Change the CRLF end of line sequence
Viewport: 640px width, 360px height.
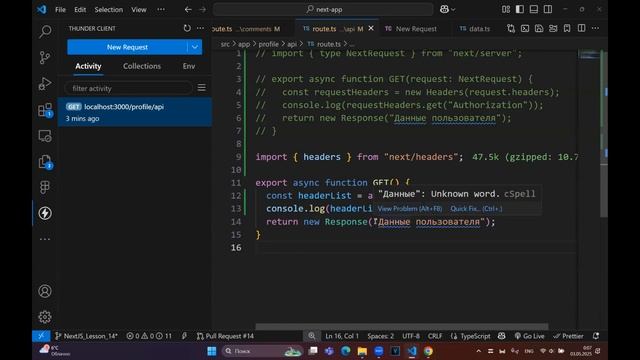[435, 336]
